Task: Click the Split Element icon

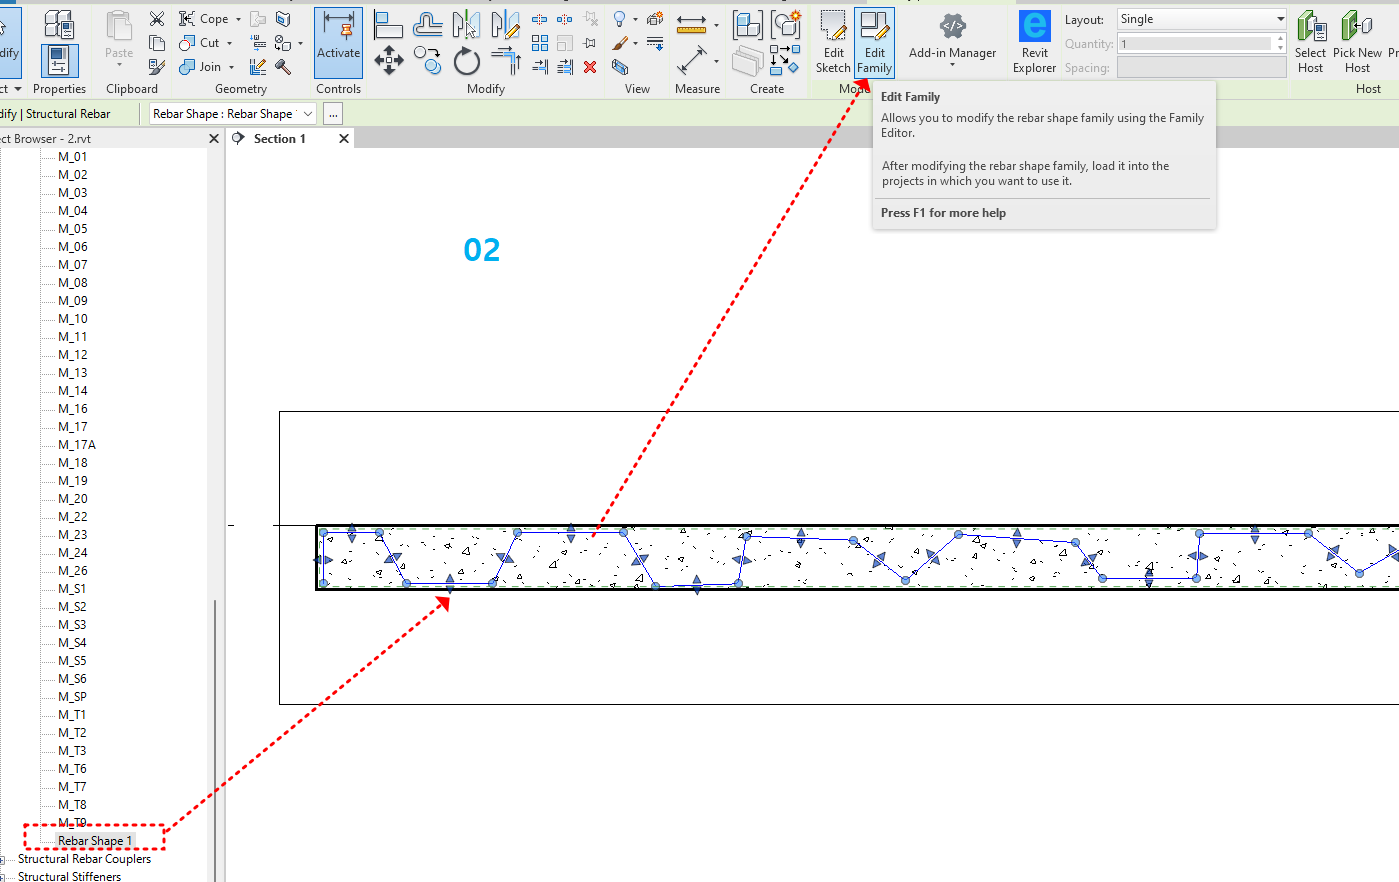Action: click(x=540, y=19)
